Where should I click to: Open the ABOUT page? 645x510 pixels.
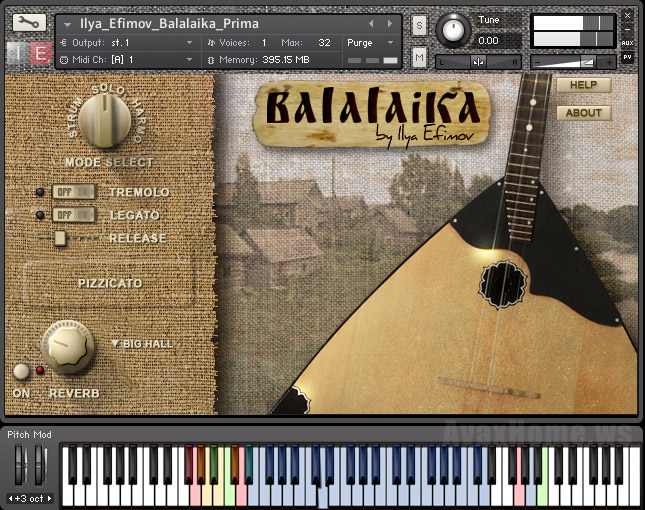[584, 113]
